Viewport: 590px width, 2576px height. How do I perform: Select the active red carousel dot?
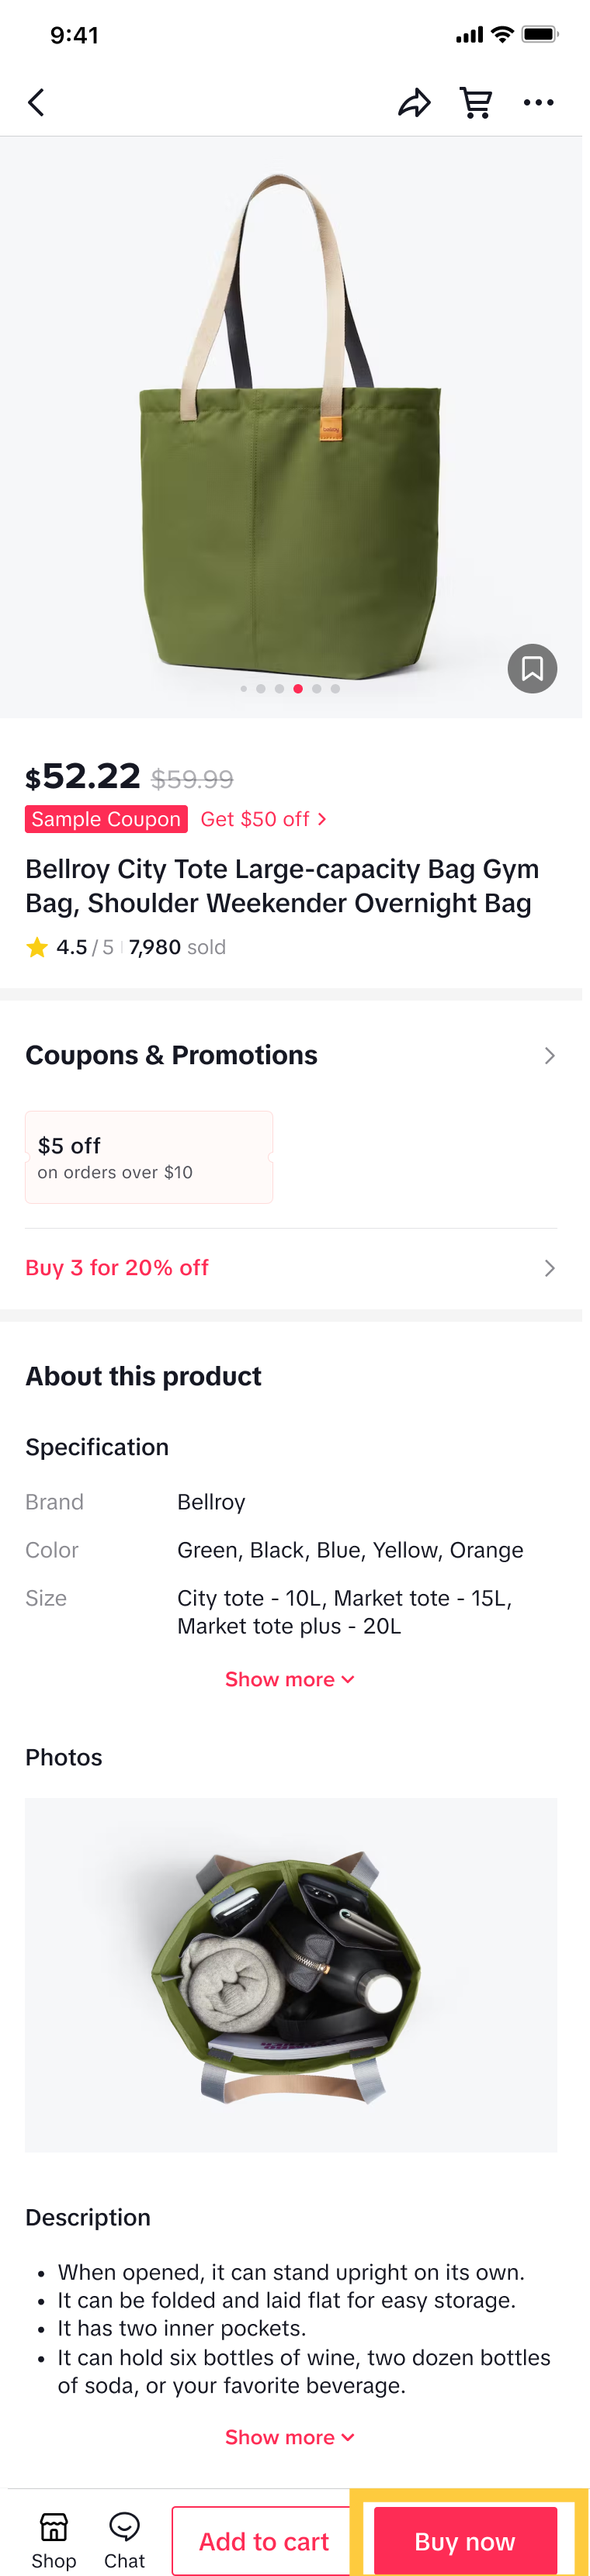(x=298, y=689)
